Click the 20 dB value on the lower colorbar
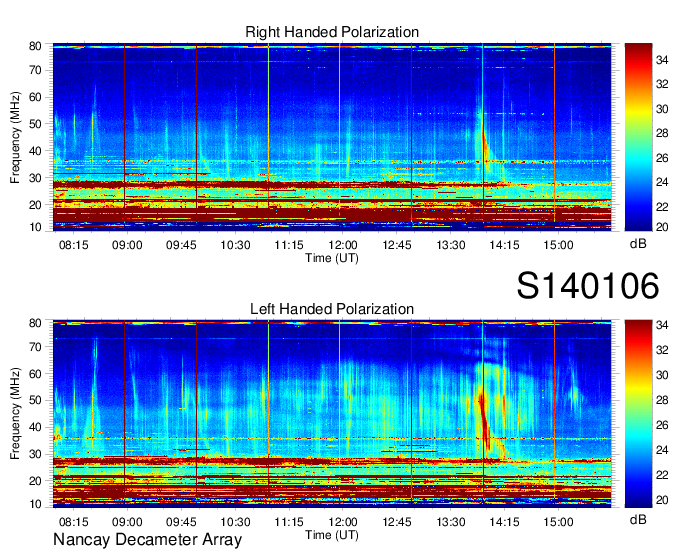Image resolution: width=680 pixels, height=552 pixels. point(662,500)
